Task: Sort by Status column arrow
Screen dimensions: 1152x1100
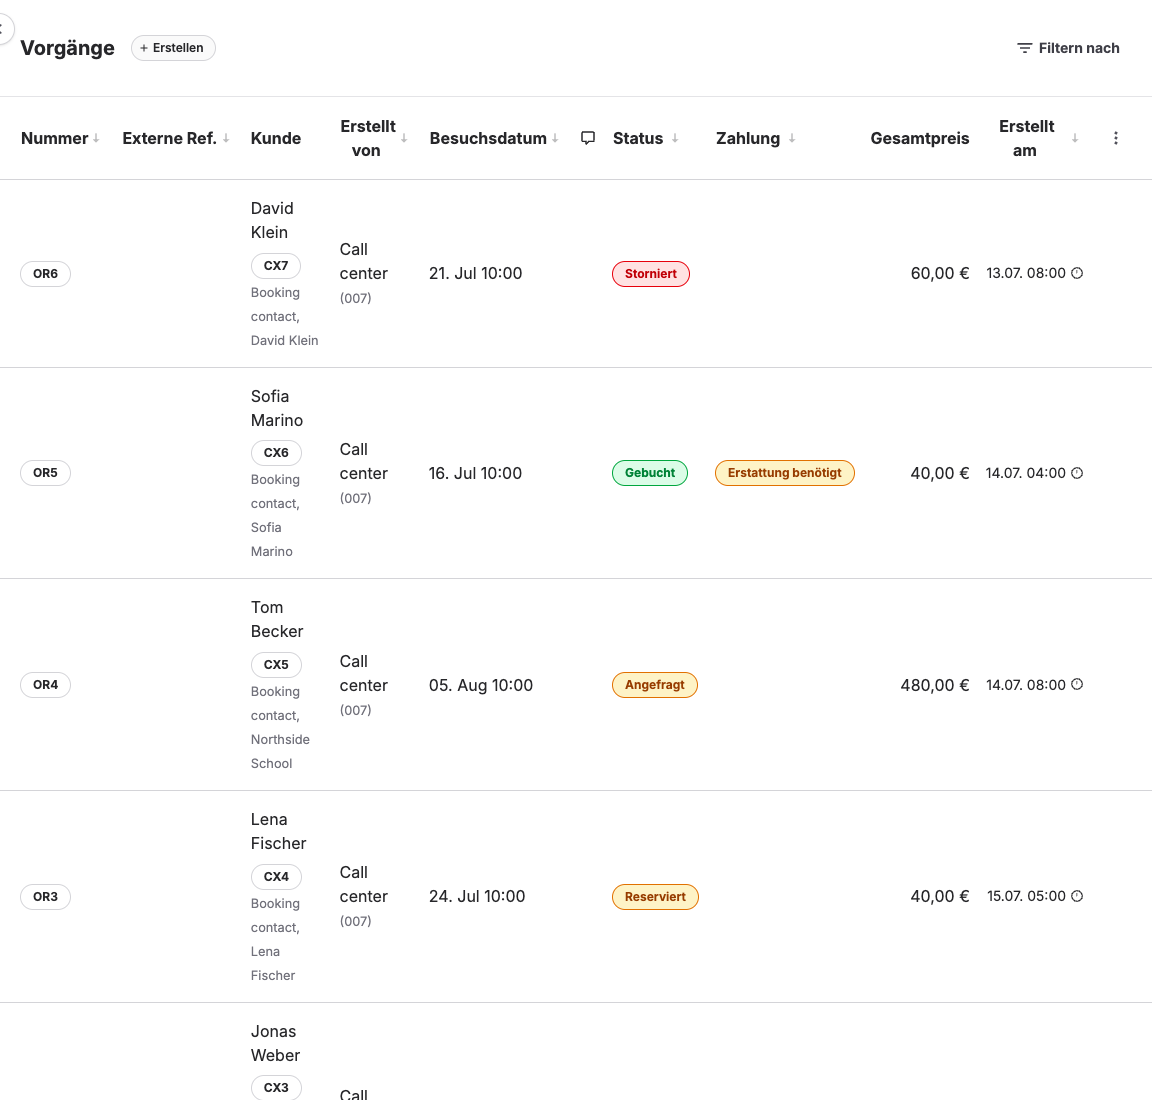Action: coord(674,138)
